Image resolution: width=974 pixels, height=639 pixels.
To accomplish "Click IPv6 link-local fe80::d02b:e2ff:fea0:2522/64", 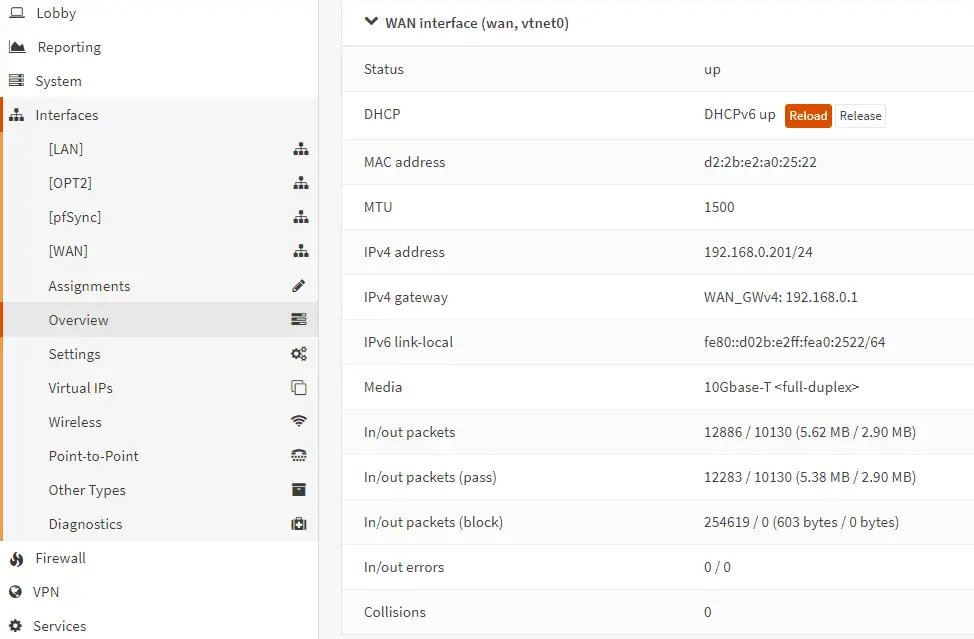I will (x=794, y=342).
